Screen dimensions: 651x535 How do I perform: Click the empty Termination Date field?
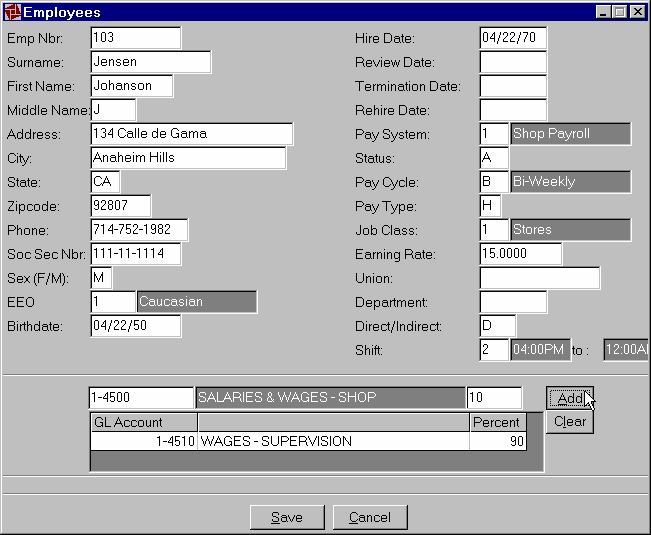tap(513, 86)
